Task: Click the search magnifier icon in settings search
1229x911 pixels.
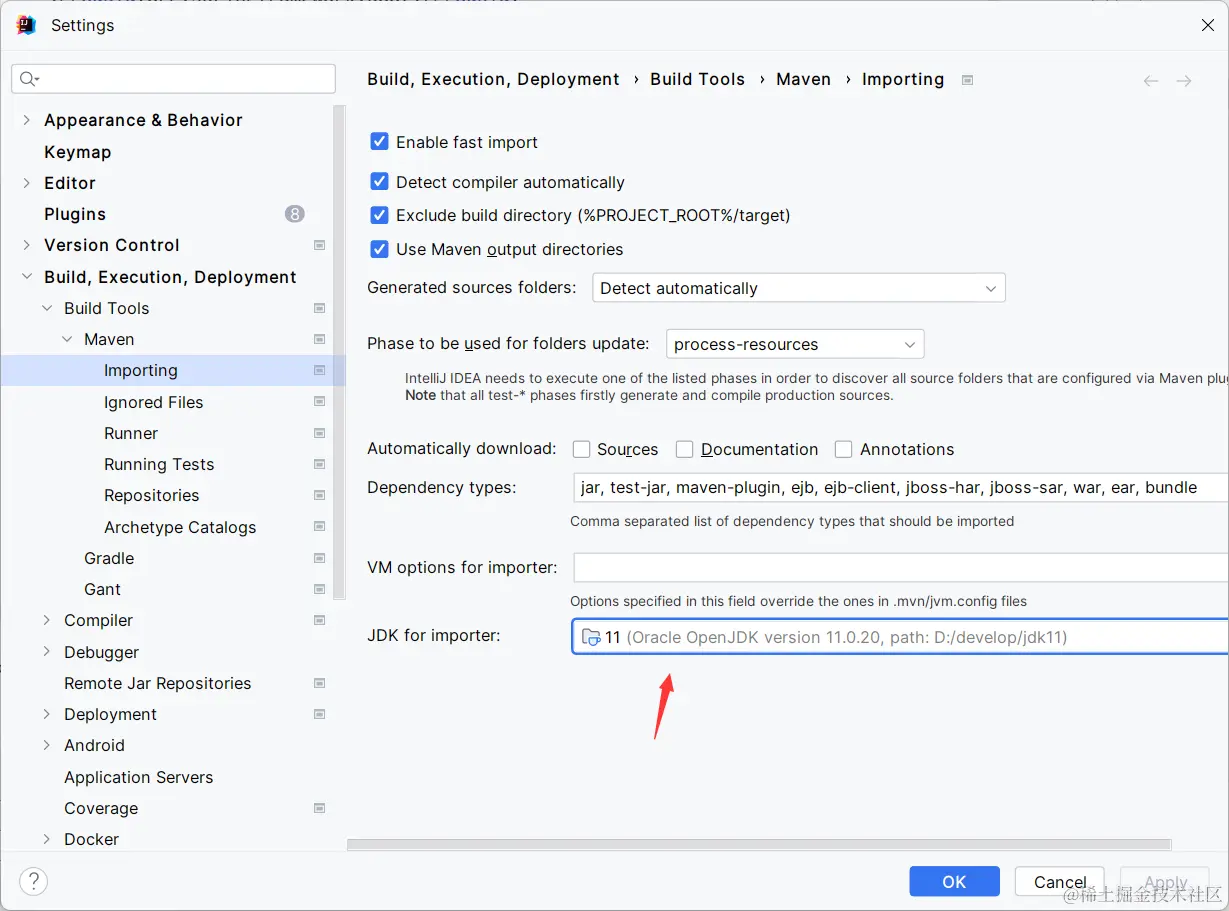Action: pos(28,79)
